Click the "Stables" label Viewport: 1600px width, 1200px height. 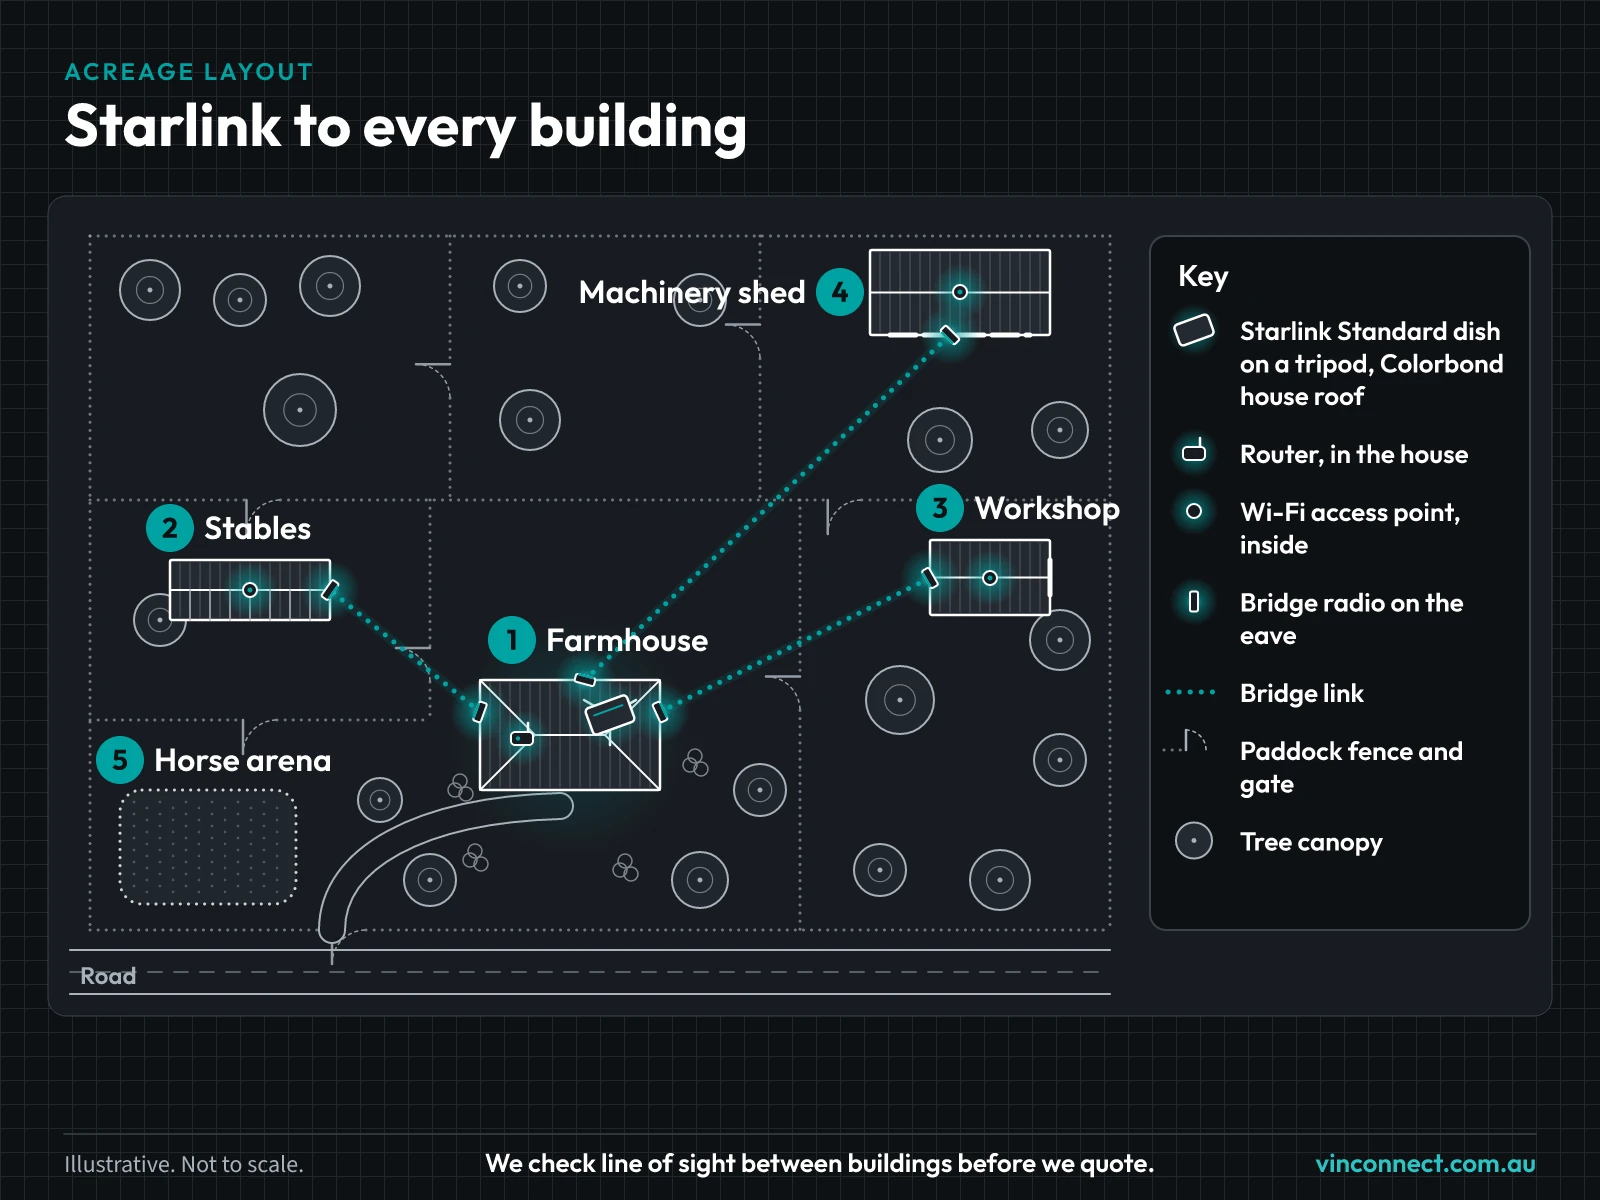(x=257, y=528)
